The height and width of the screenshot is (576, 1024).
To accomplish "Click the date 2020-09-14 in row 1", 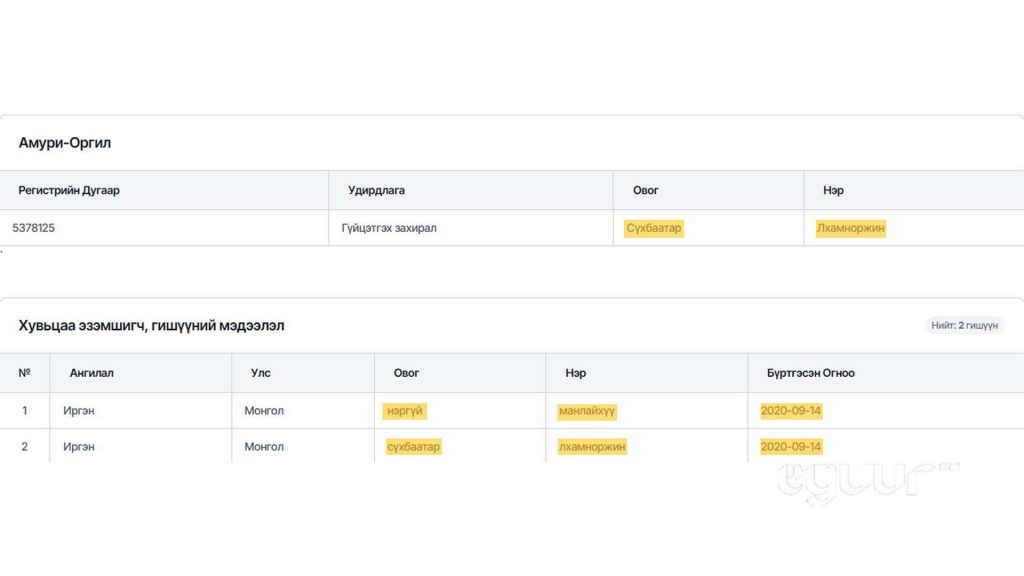I will [x=791, y=411].
